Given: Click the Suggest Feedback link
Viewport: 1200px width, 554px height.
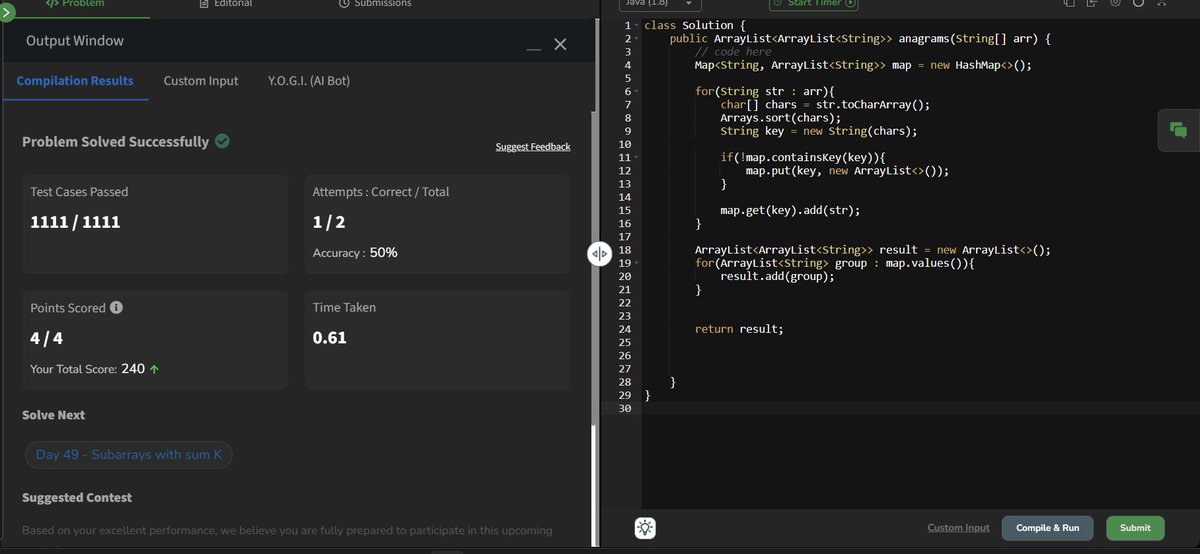Looking at the screenshot, I should [x=533, y=147].
